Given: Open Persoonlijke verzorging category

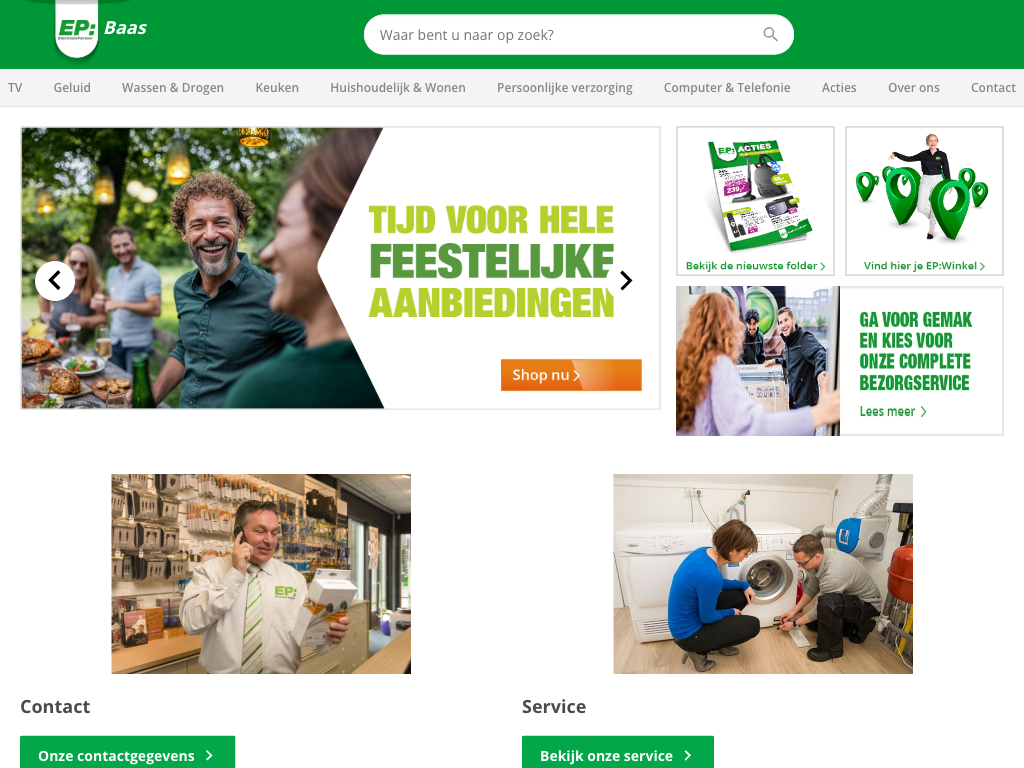Looking at the screenshot, I should pos(565,88).
